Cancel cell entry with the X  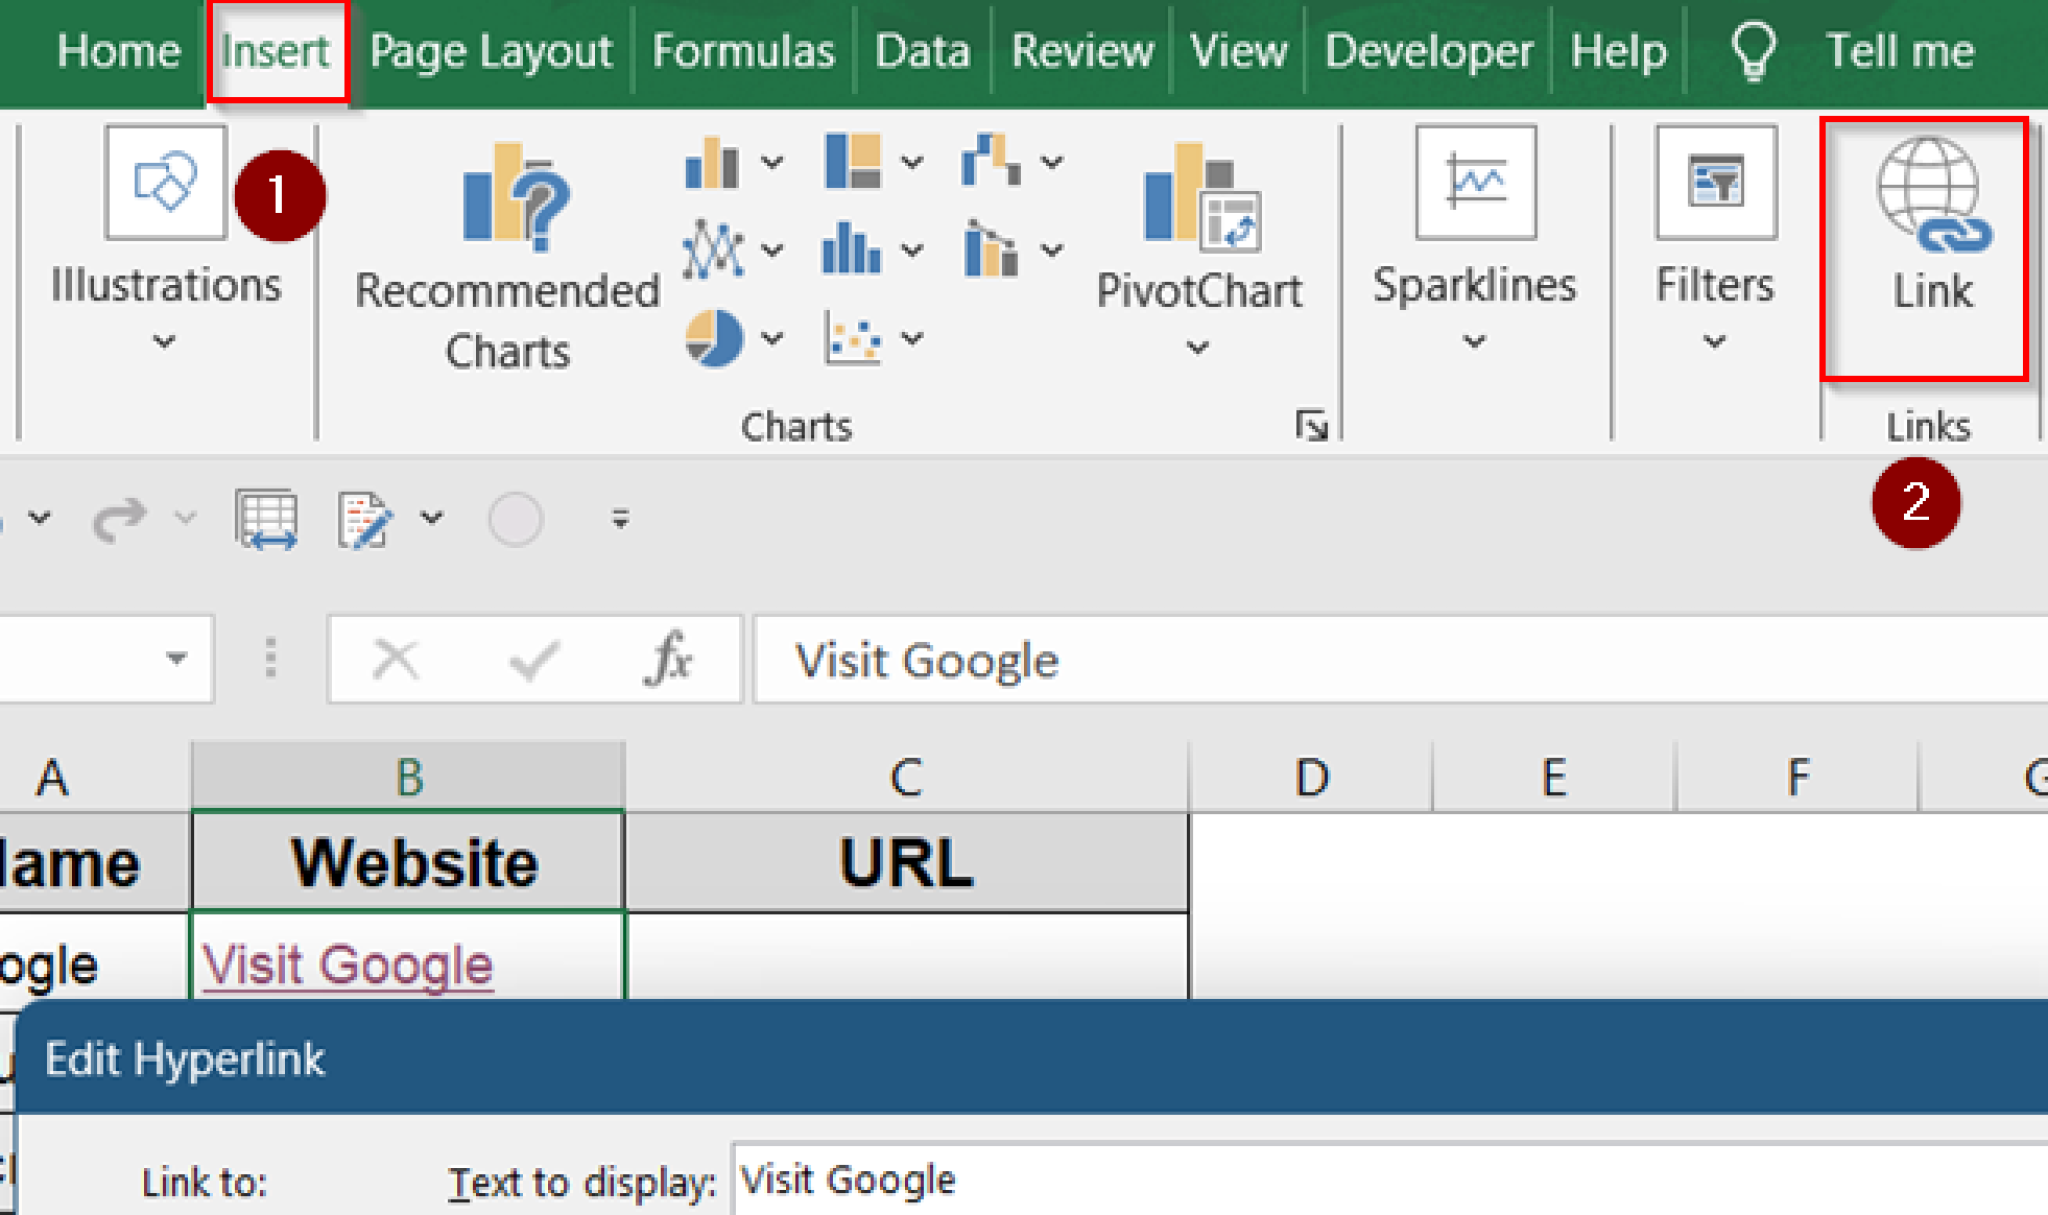[x=396, y=658]
